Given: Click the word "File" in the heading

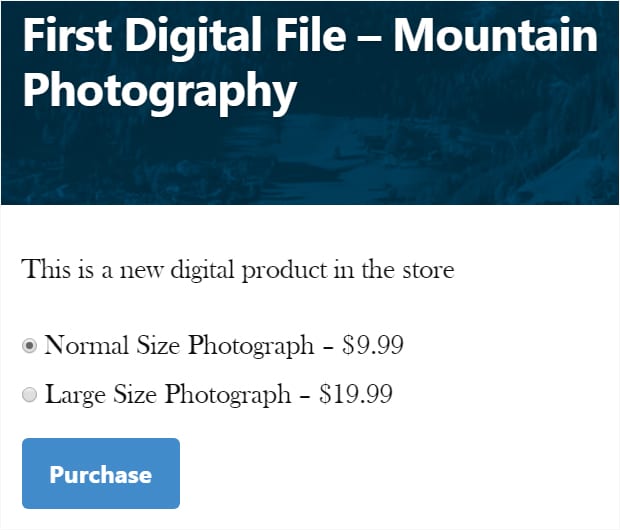Looking at the screenshot, I should click(311, 35).
